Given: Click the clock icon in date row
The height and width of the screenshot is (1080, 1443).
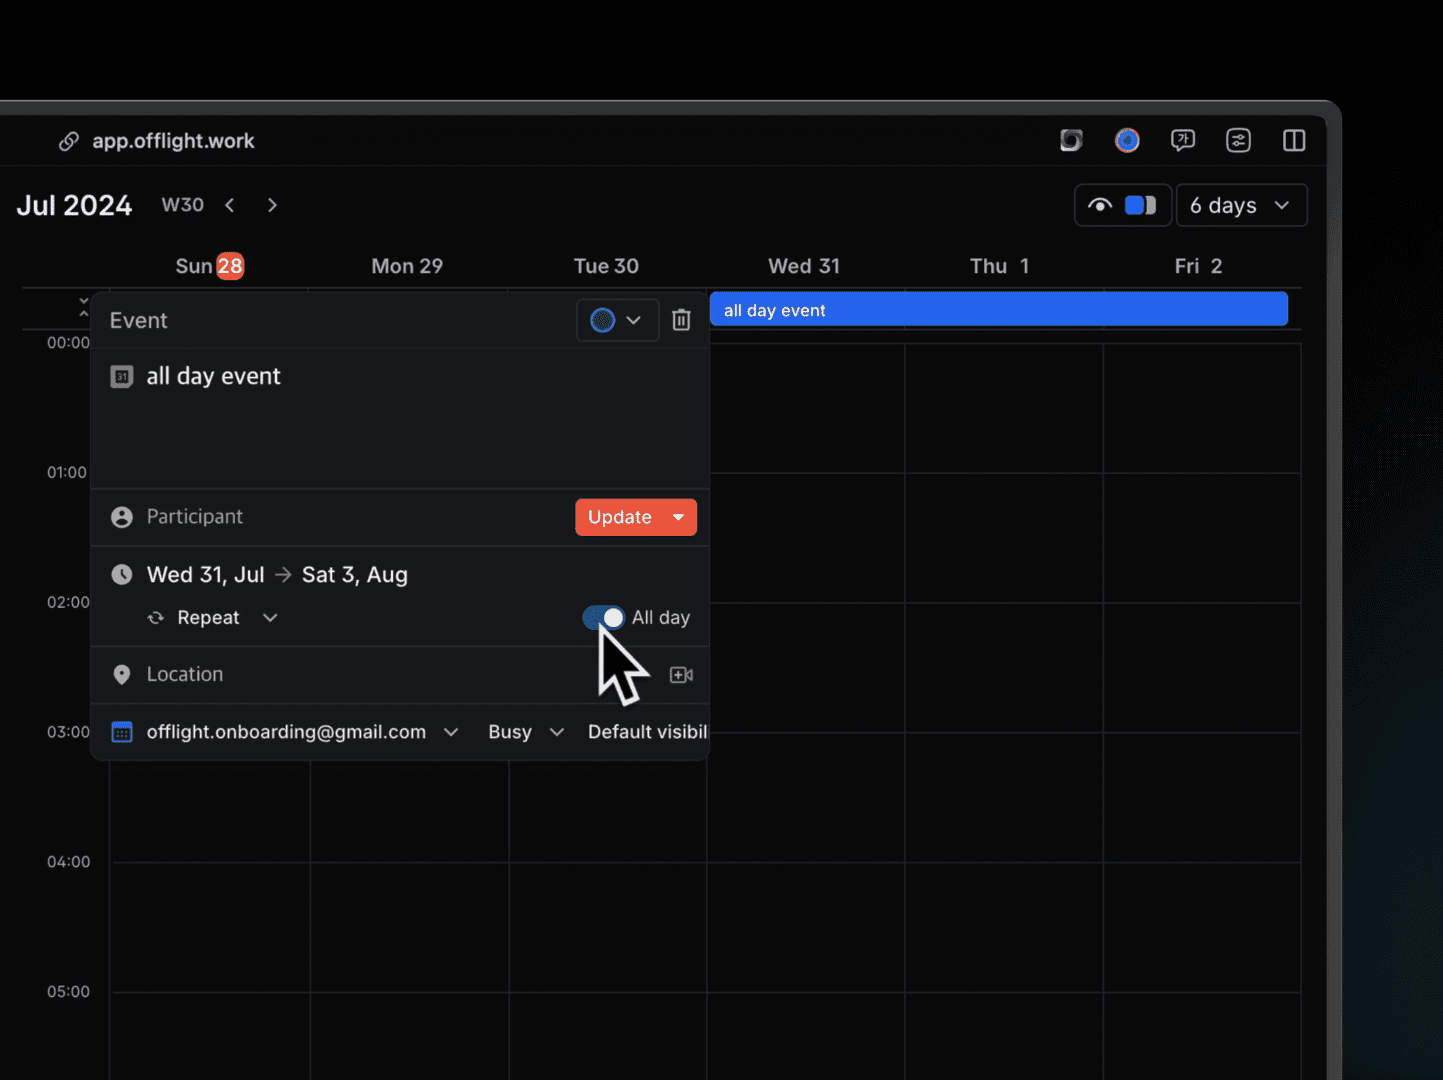Looking at the screenshot, I should [122, 575].
